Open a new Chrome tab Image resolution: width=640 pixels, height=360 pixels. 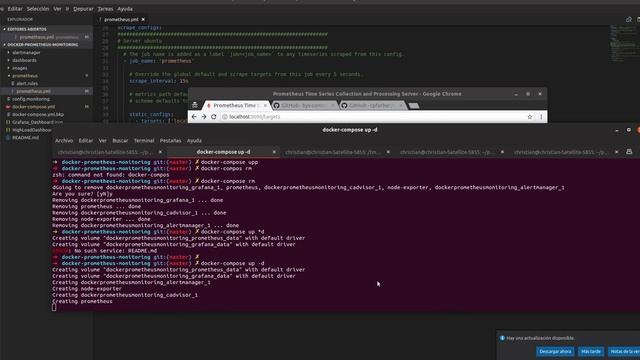pos(413,106)
